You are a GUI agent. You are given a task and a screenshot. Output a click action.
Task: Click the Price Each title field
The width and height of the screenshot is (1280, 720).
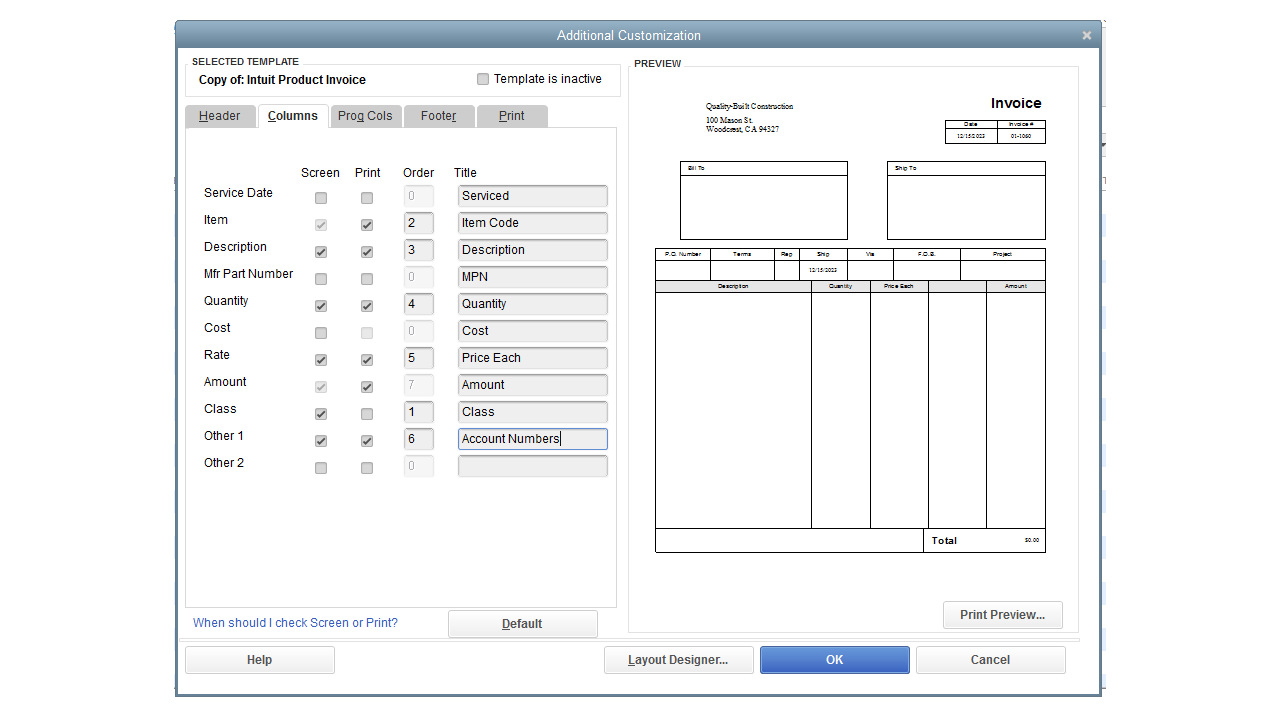click(532, 358)
